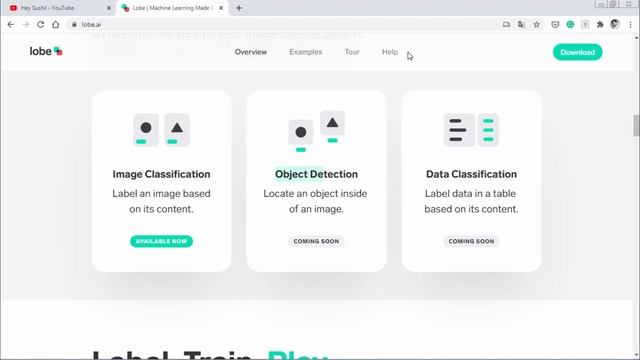Click the Data Classification heading
Image resolution: width=640 pixels, height=360 pixels.
(471, 174)
